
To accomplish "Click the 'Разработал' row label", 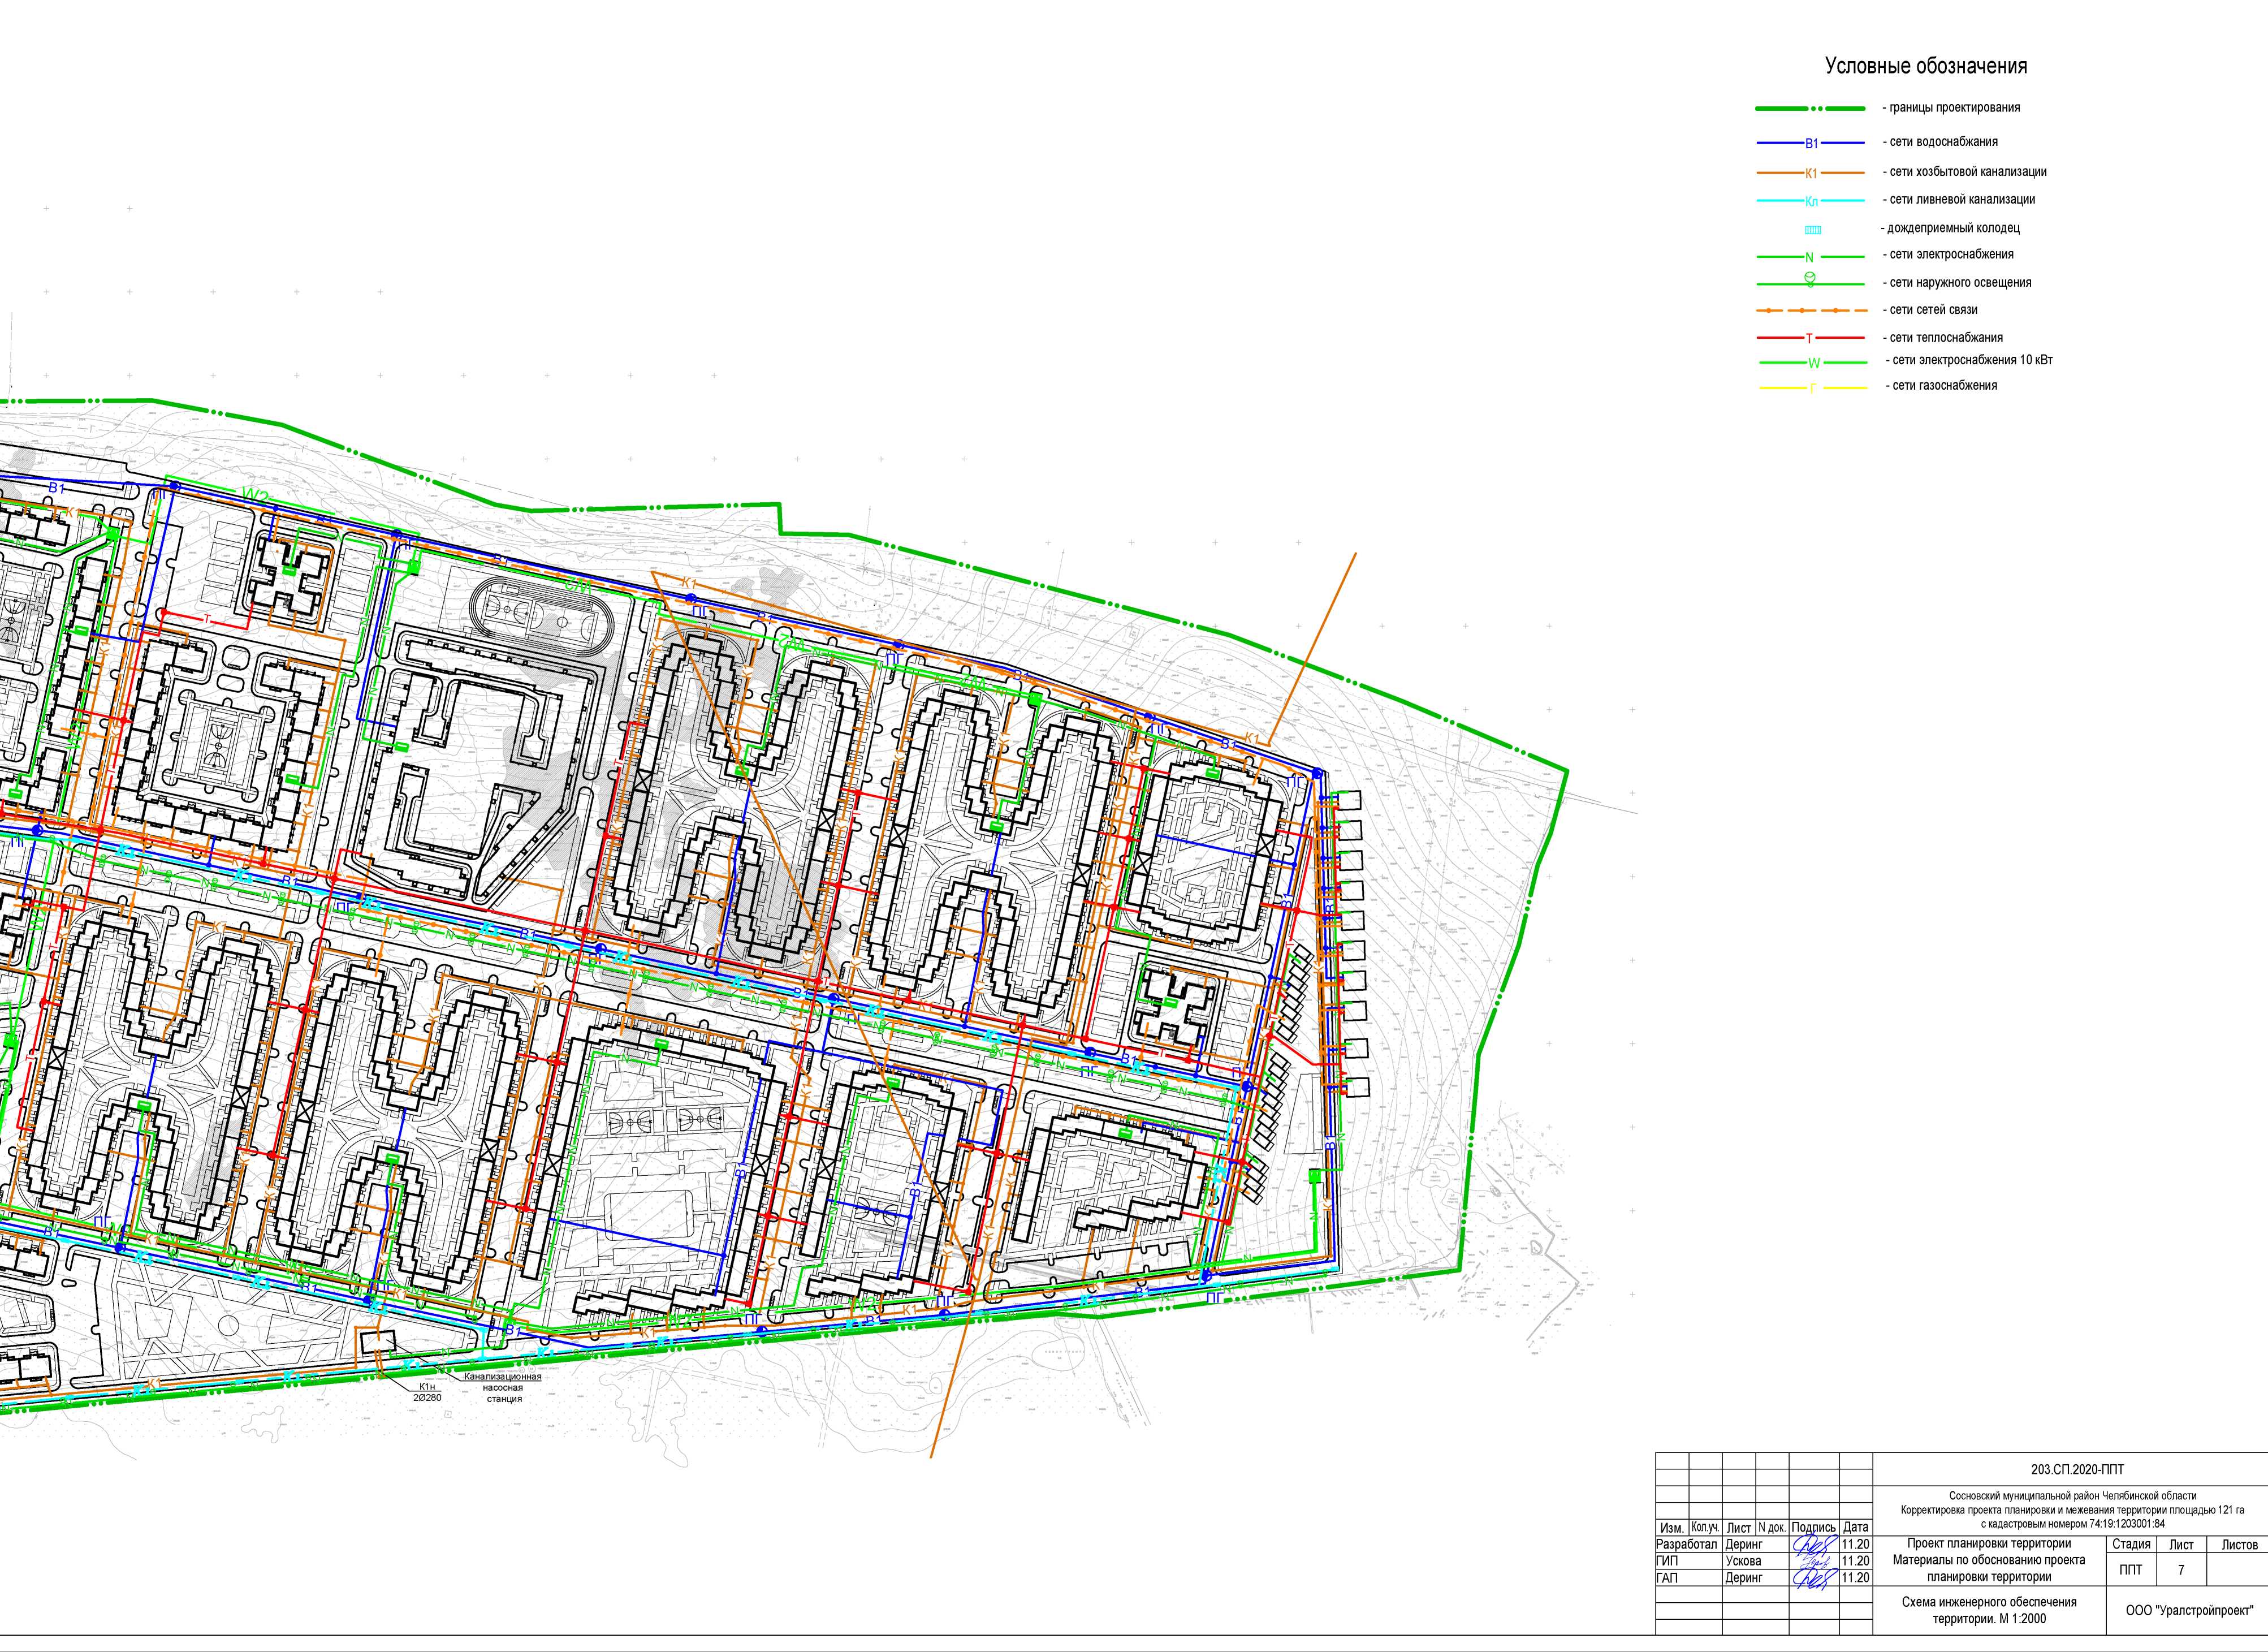I will pos(1687,1544).
